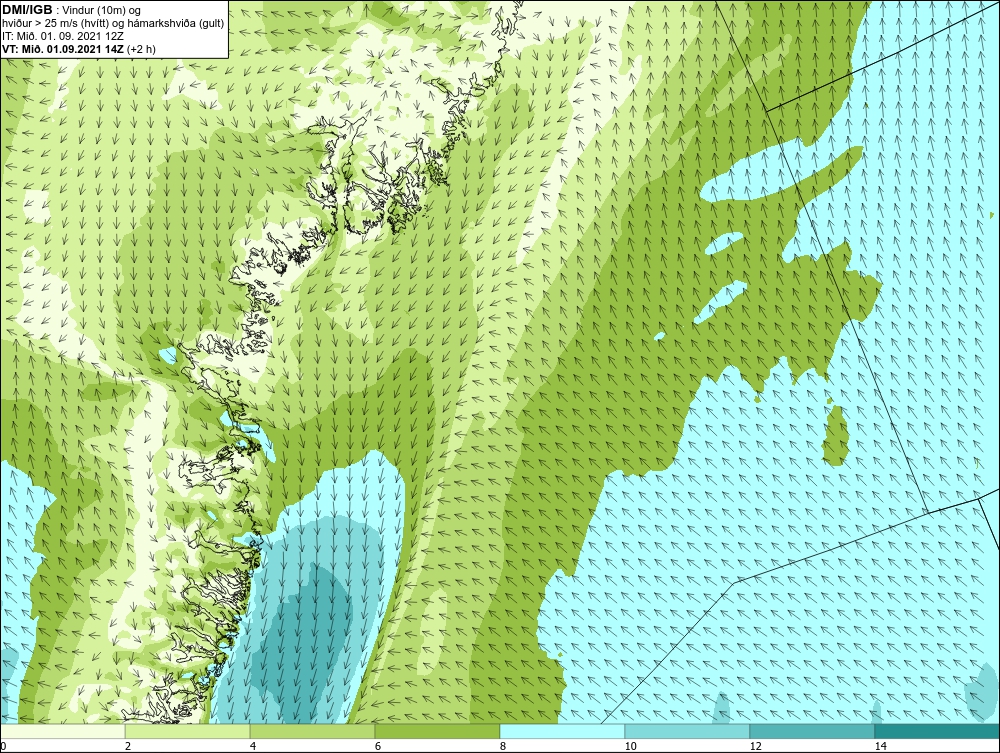The width and height of the screenshot is (1000, 753).
Task: Click the scale label '14'
Action: tap(881, 746)
